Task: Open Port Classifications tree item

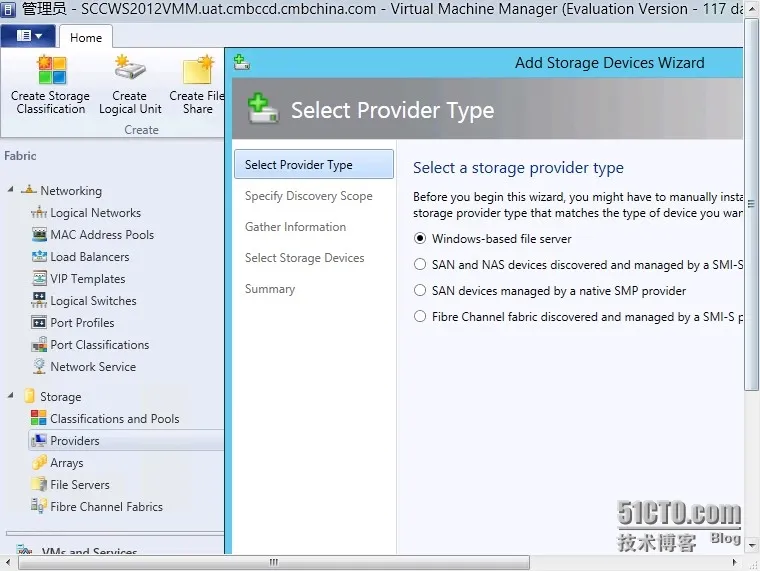Action: [100, 345]
